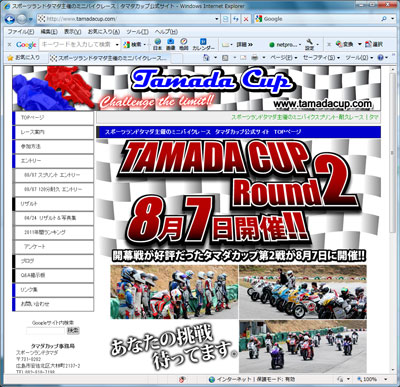
Task: Open the search provider options dropdown
Action: coord(392,19)
